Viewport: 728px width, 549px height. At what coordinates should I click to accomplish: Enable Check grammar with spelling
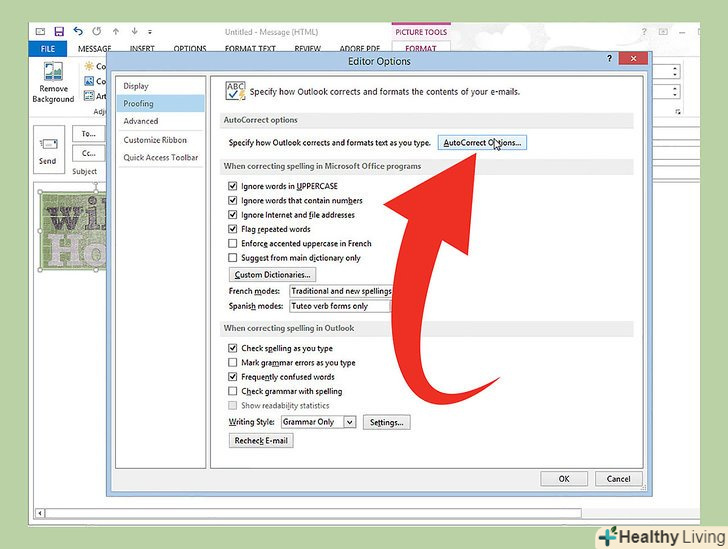[x=233, y=391]
